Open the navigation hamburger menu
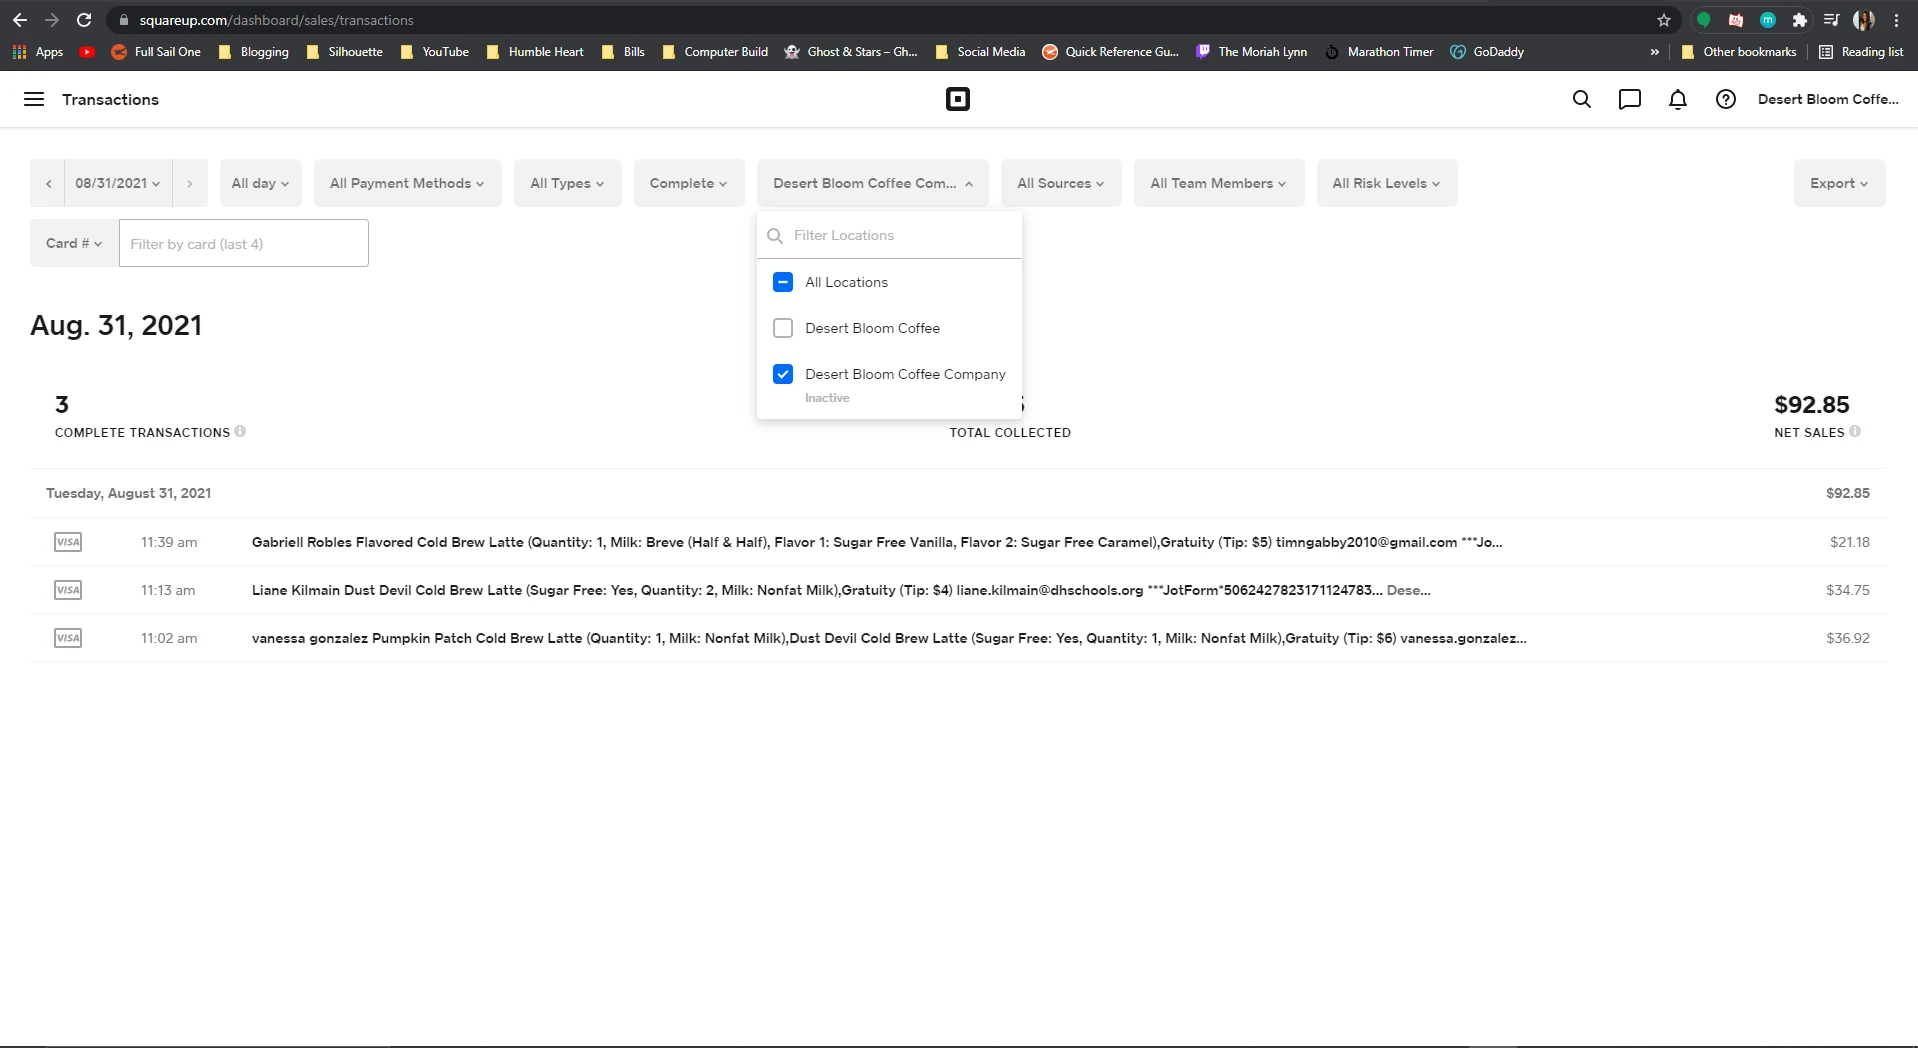The height and width of the screenshot is (1048, 1918). [34, 99]
